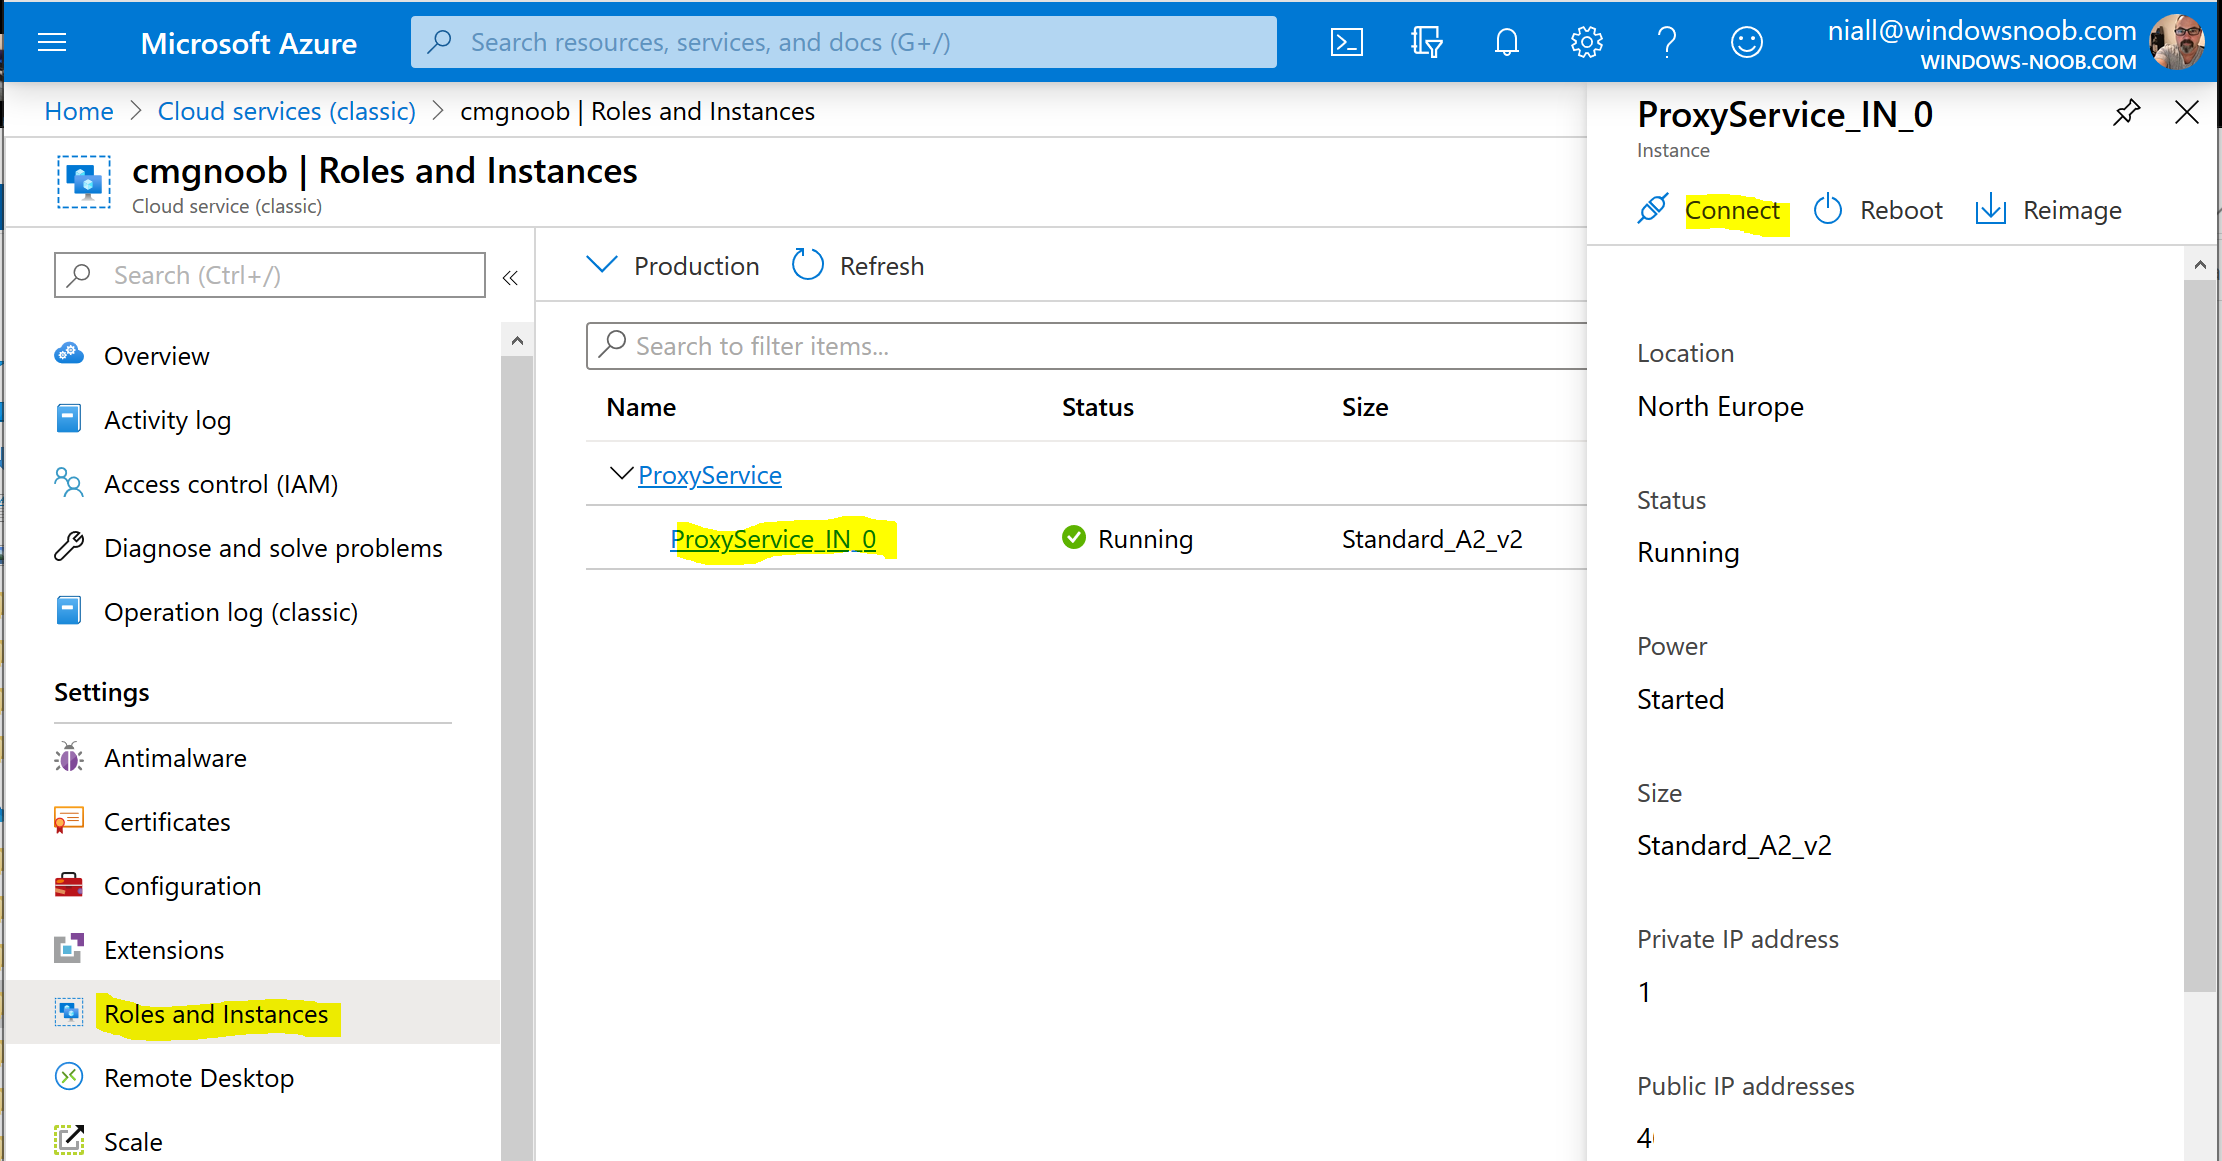2222x1161 pixels.
Task: Open the Production slot dropdown
Action: click(673, 266)
